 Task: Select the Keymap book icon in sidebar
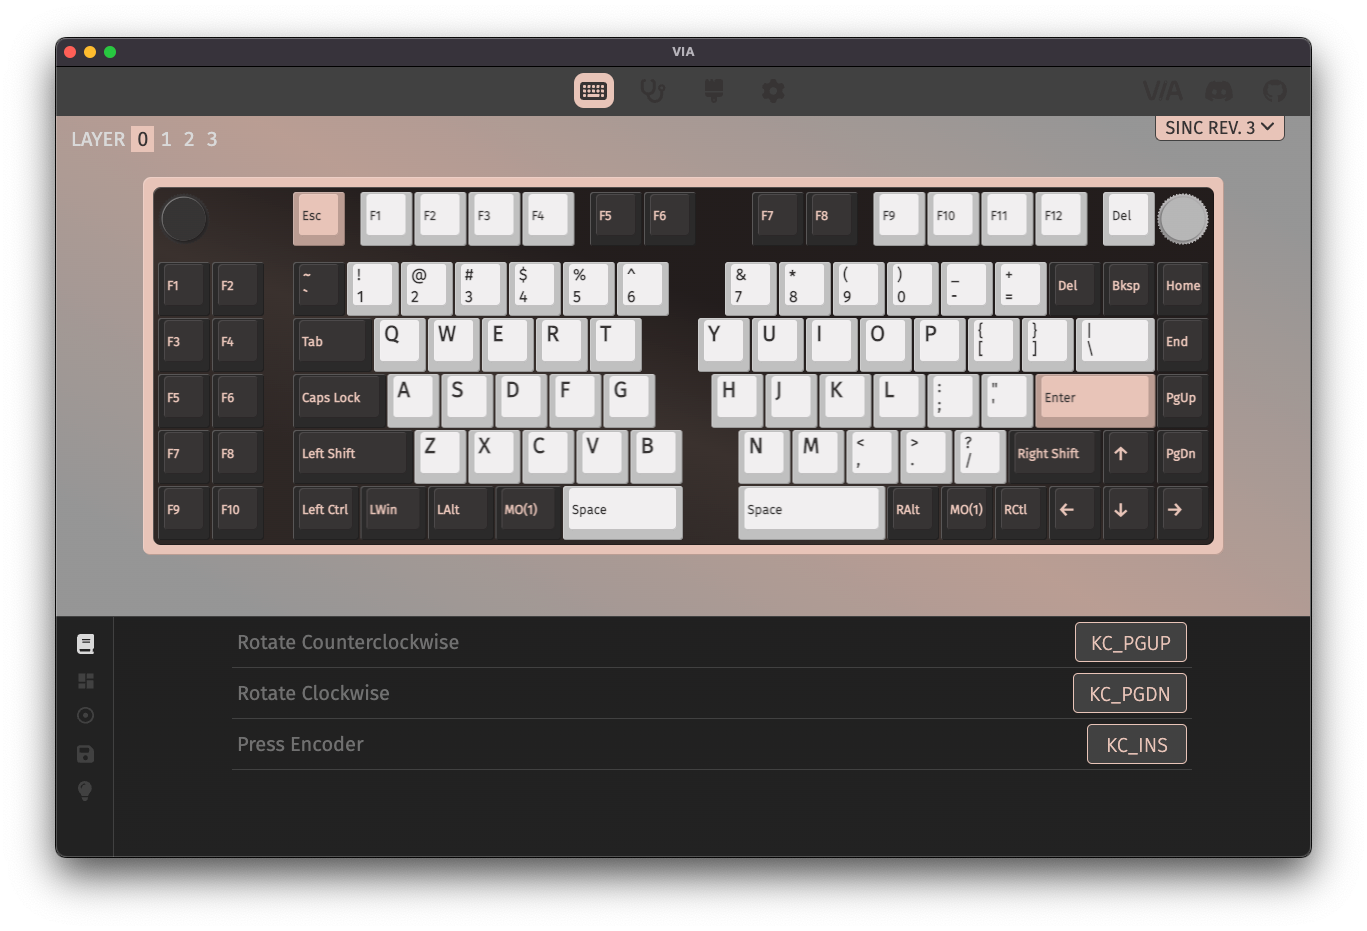pyautogui.click(x=86, y=644)
